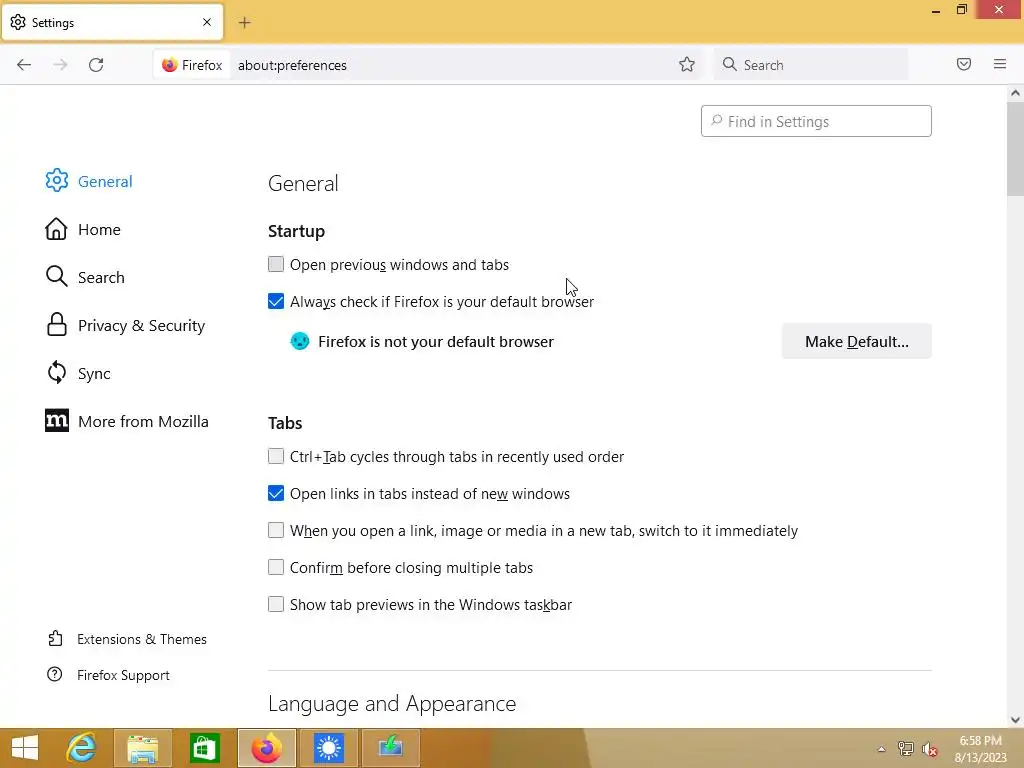Click the Tabs heading text
The height and width of the screenshot is (768, 1024).
click(285, 423)
